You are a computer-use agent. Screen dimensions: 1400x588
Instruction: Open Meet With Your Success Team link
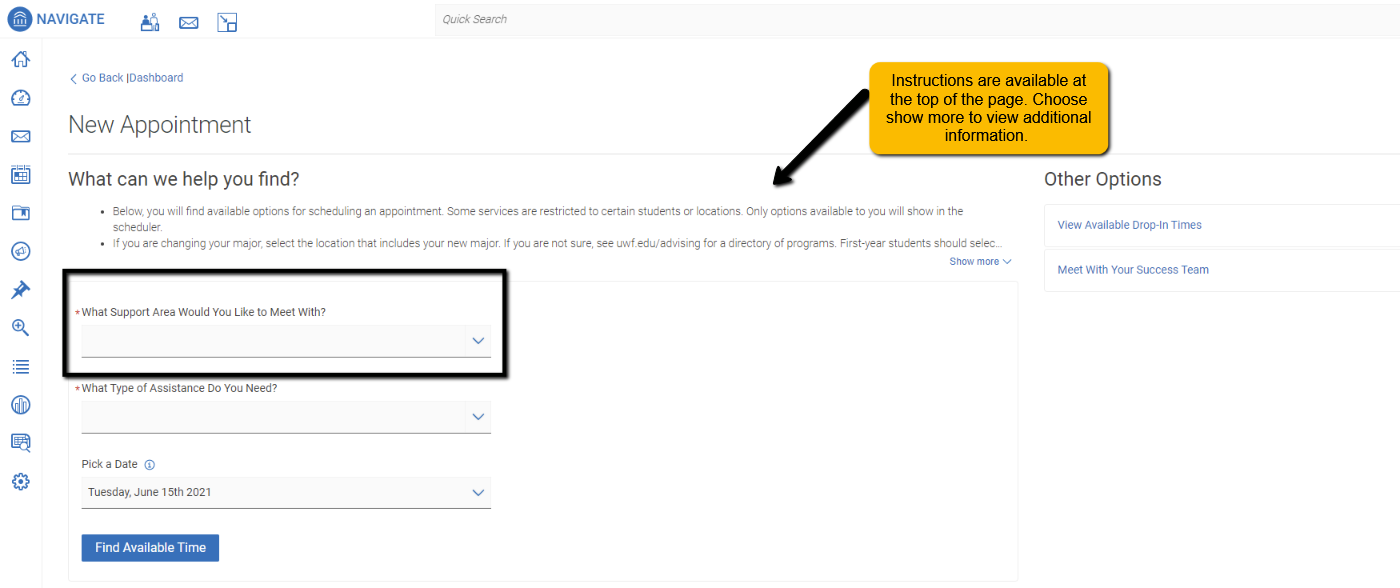coord(1133,270)
